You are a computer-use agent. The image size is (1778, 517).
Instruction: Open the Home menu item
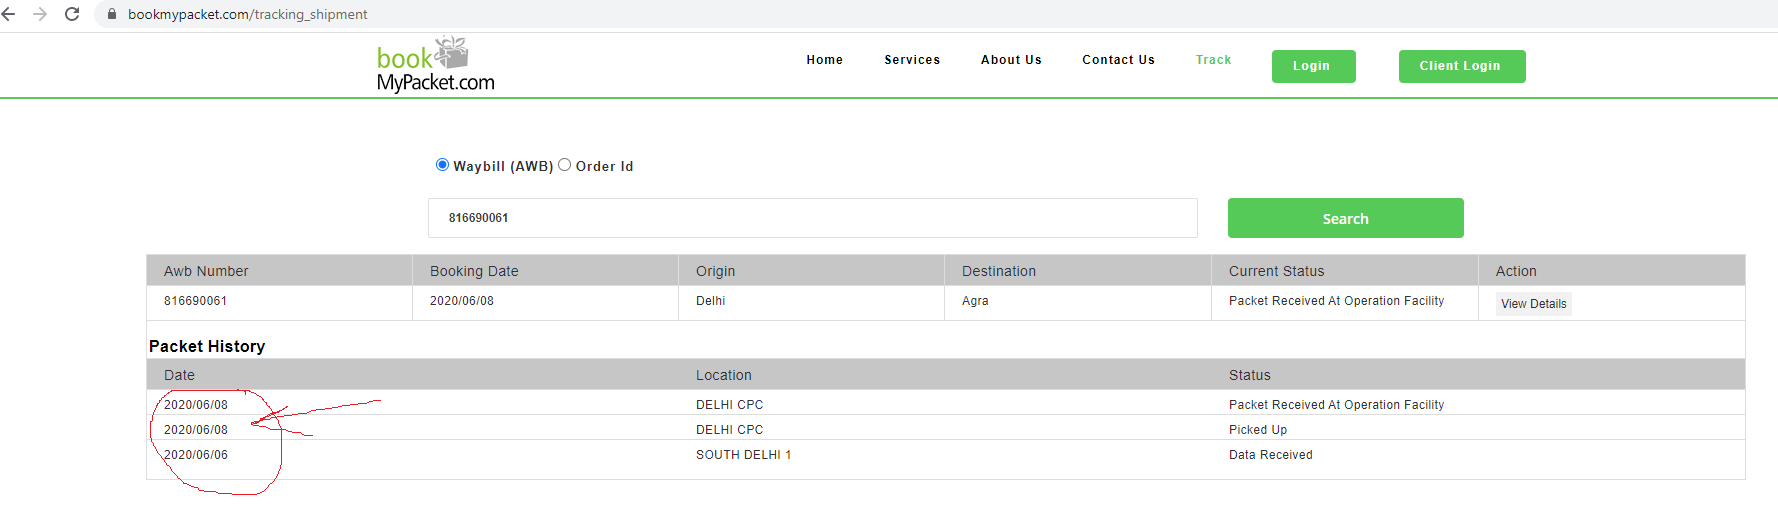825,60
